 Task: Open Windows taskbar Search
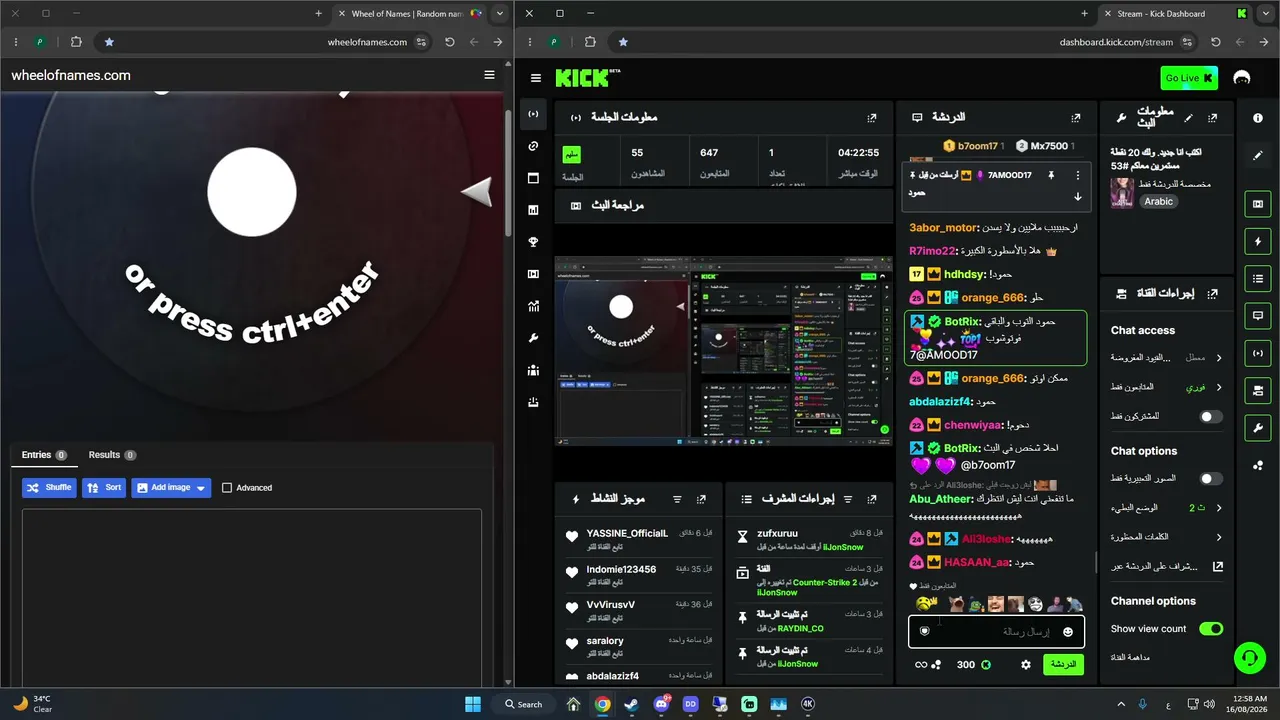coord(524,704)
